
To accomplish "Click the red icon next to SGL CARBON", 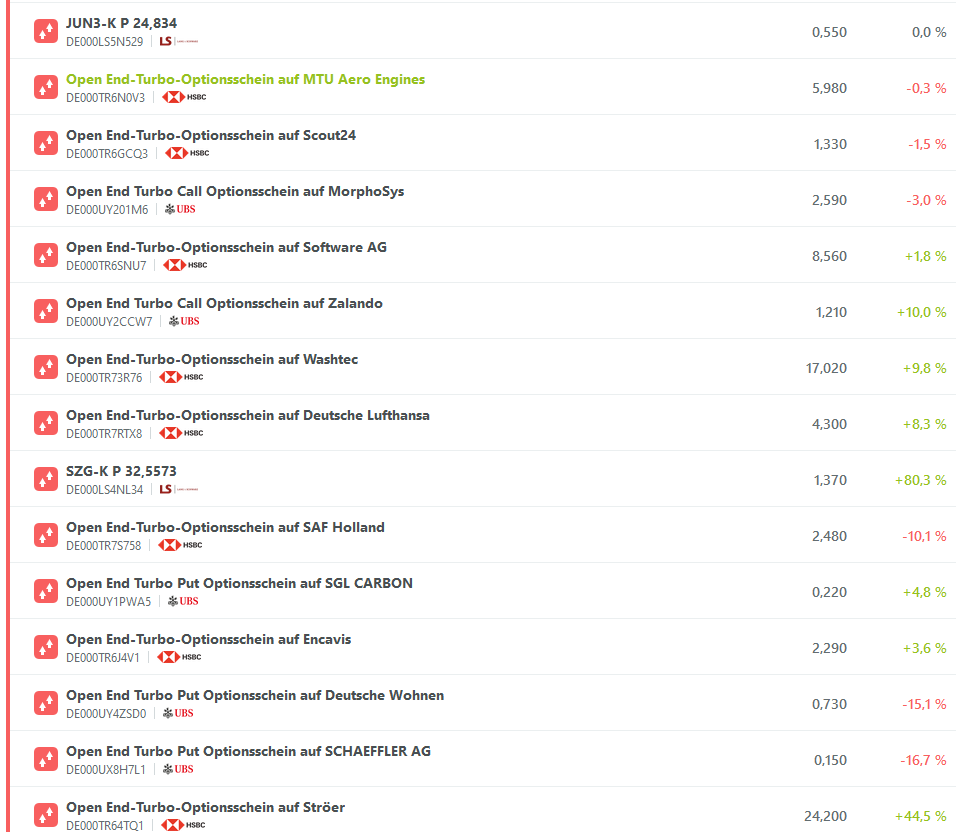I will [x=45, y=591].
